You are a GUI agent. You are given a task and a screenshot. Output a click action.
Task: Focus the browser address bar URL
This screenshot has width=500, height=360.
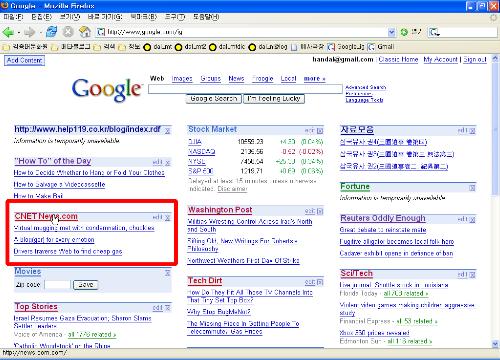(242, 32)
